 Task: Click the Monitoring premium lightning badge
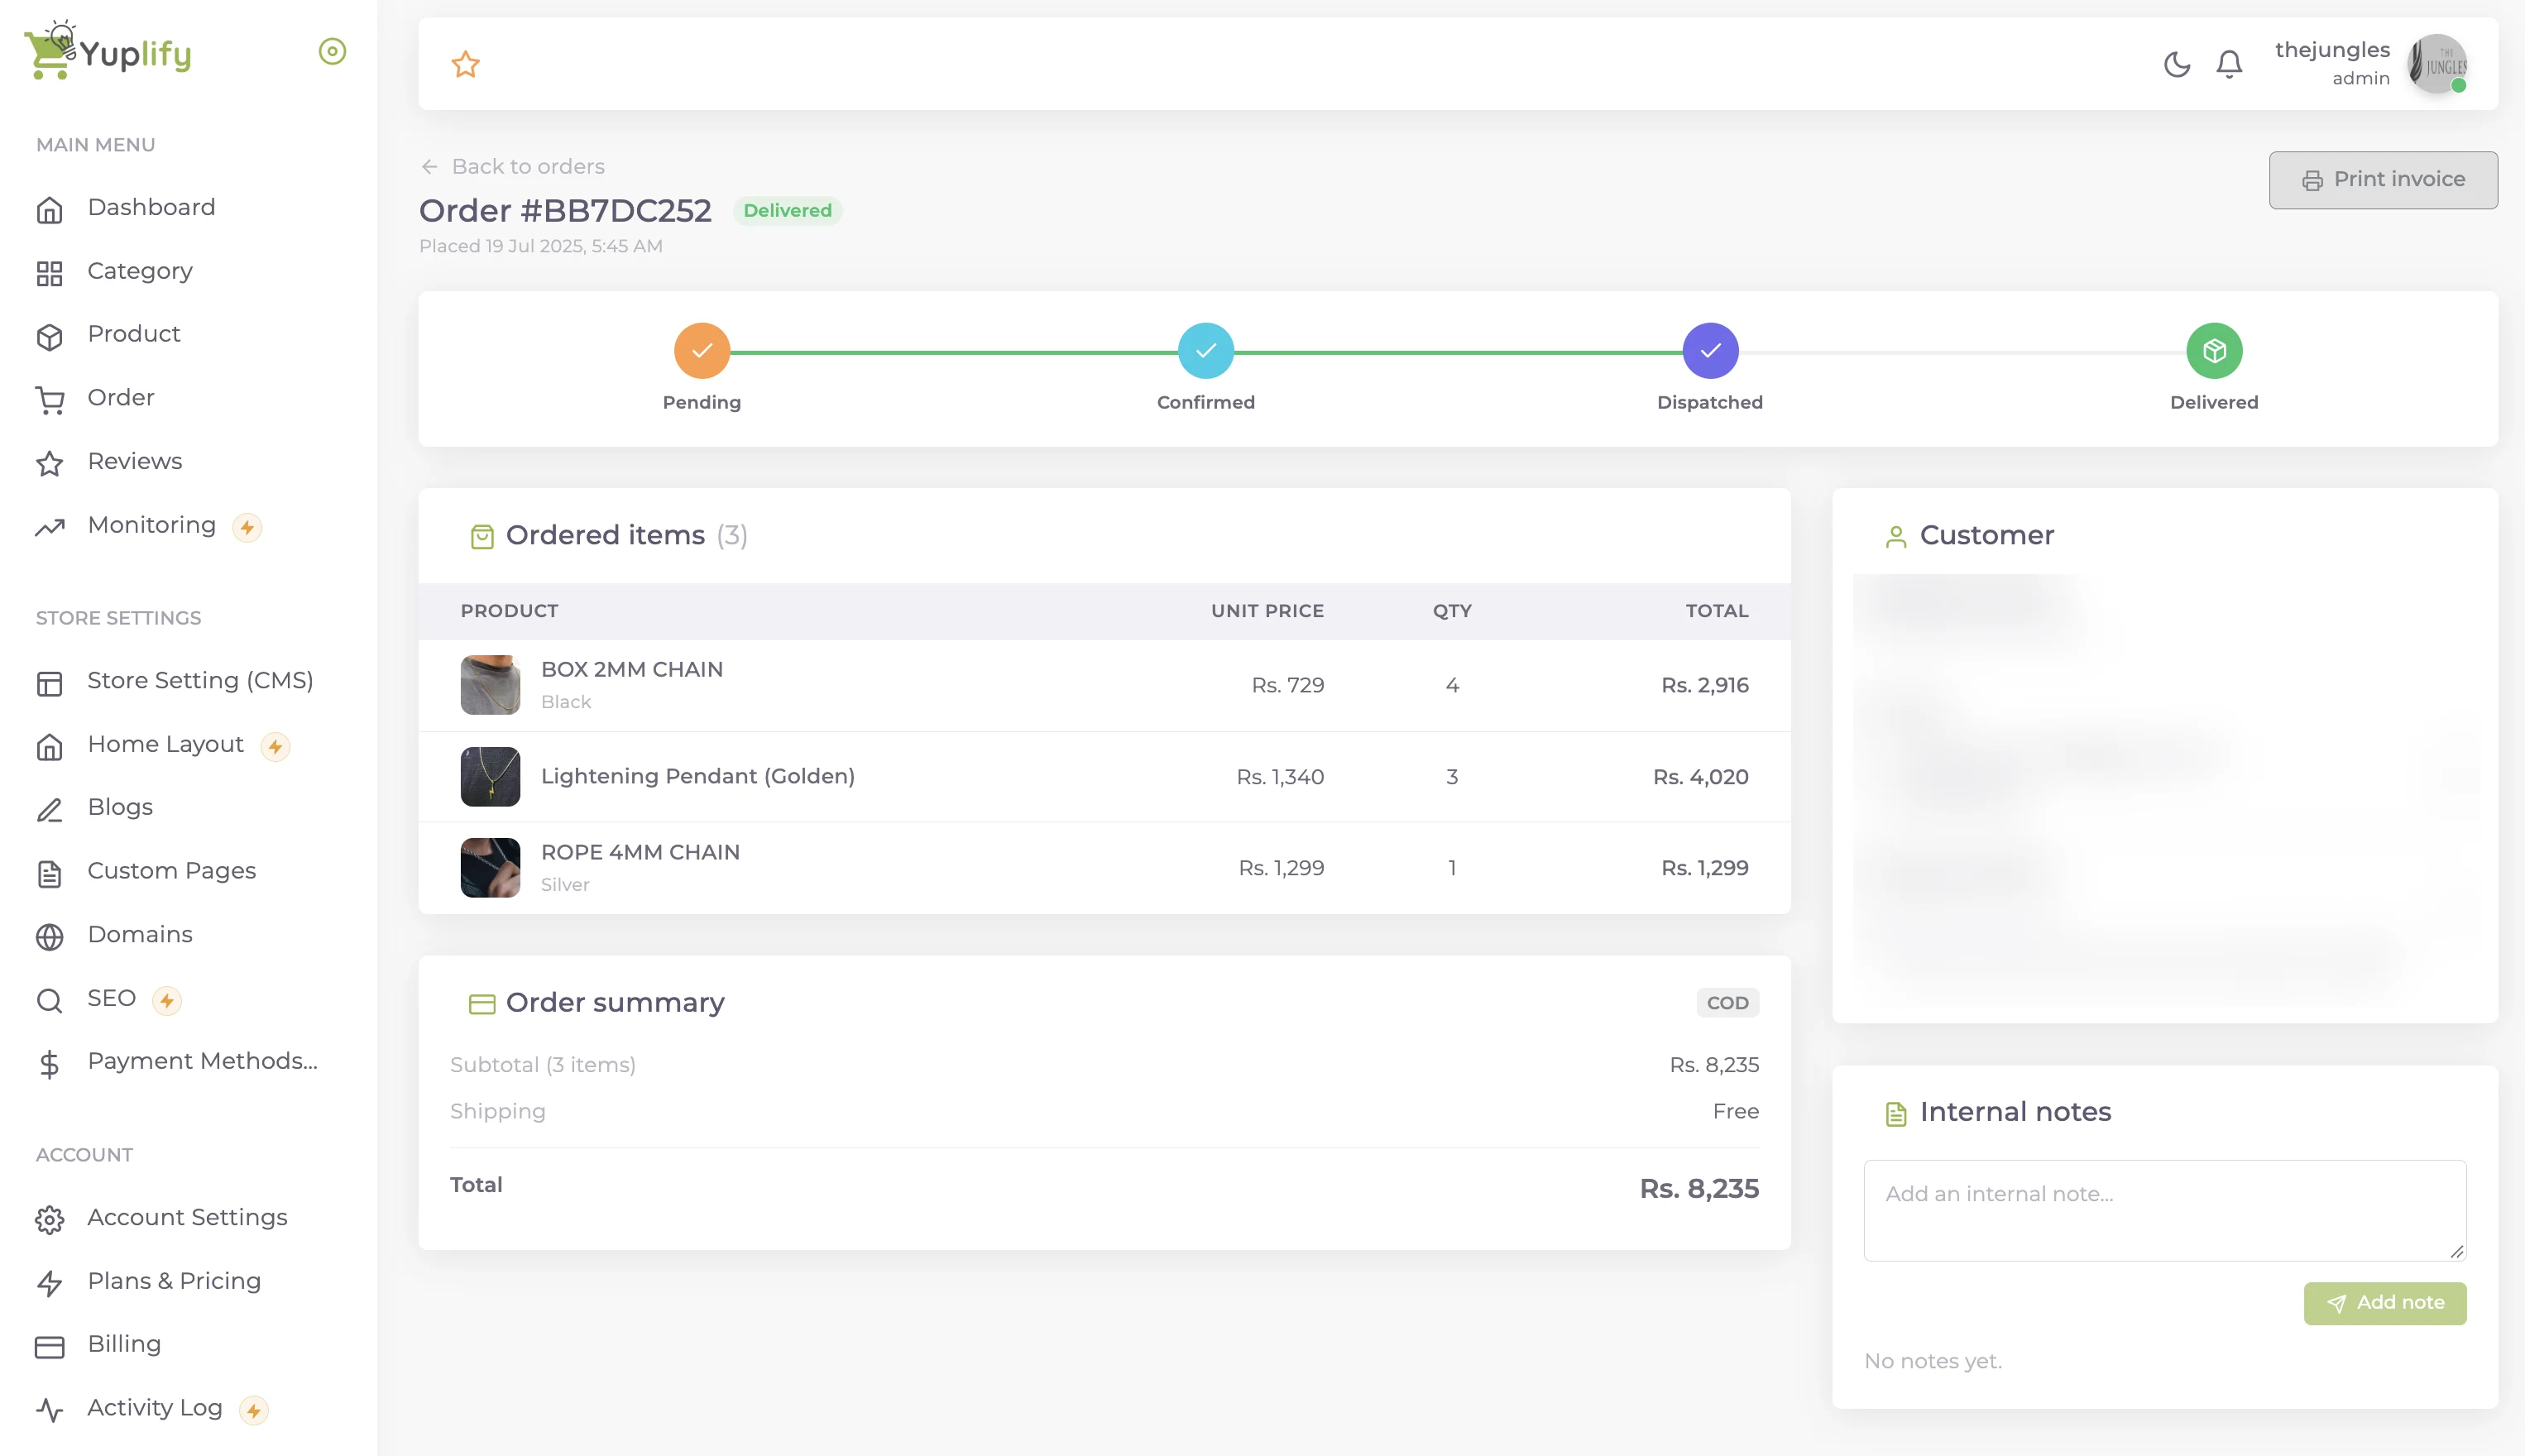(247, 527)
